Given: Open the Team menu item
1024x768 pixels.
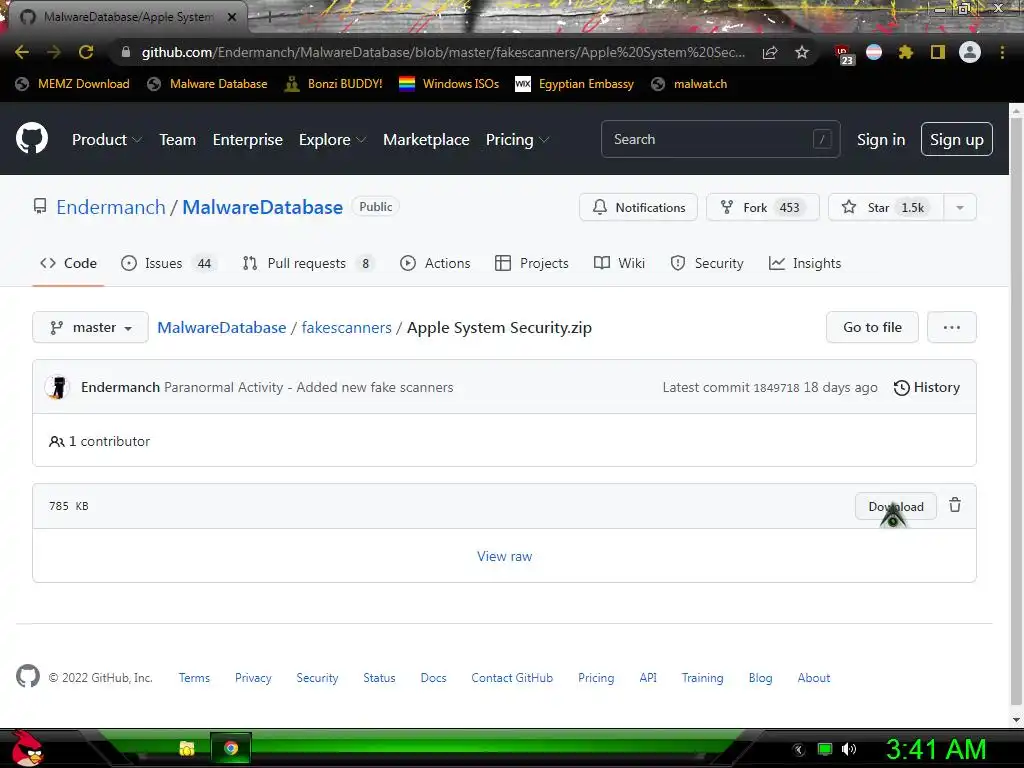Looking at the screenshot, I should point(178,140).
